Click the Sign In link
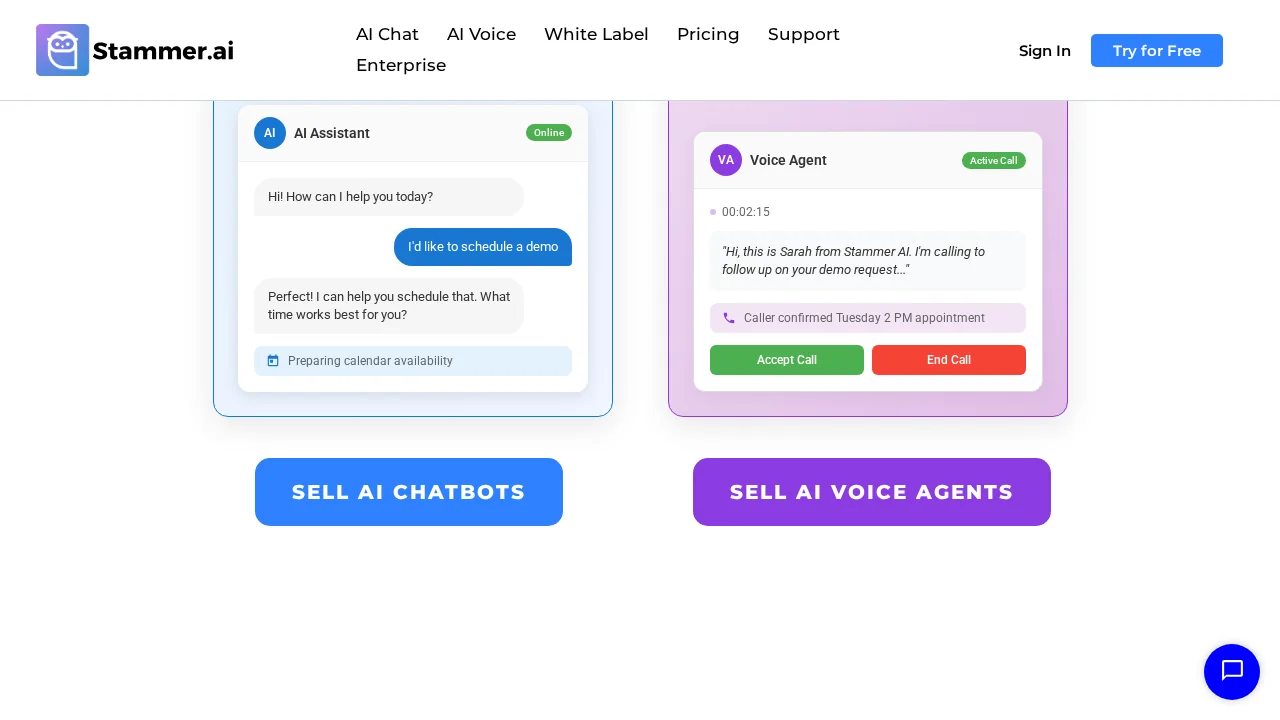This screenshot has width=1280, height=720. pos(1044,51)
